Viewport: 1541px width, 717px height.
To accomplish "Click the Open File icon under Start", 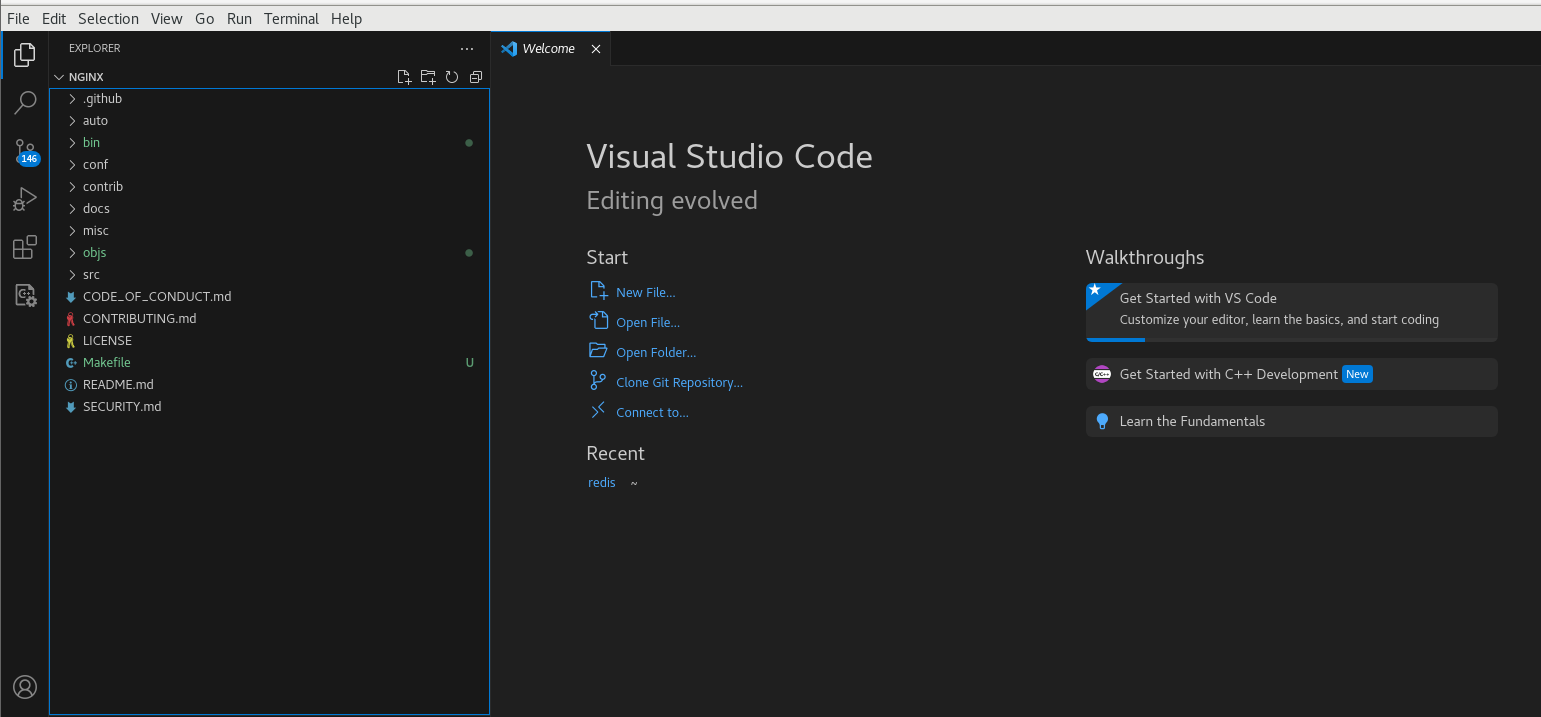I will (x=599, y=321).
